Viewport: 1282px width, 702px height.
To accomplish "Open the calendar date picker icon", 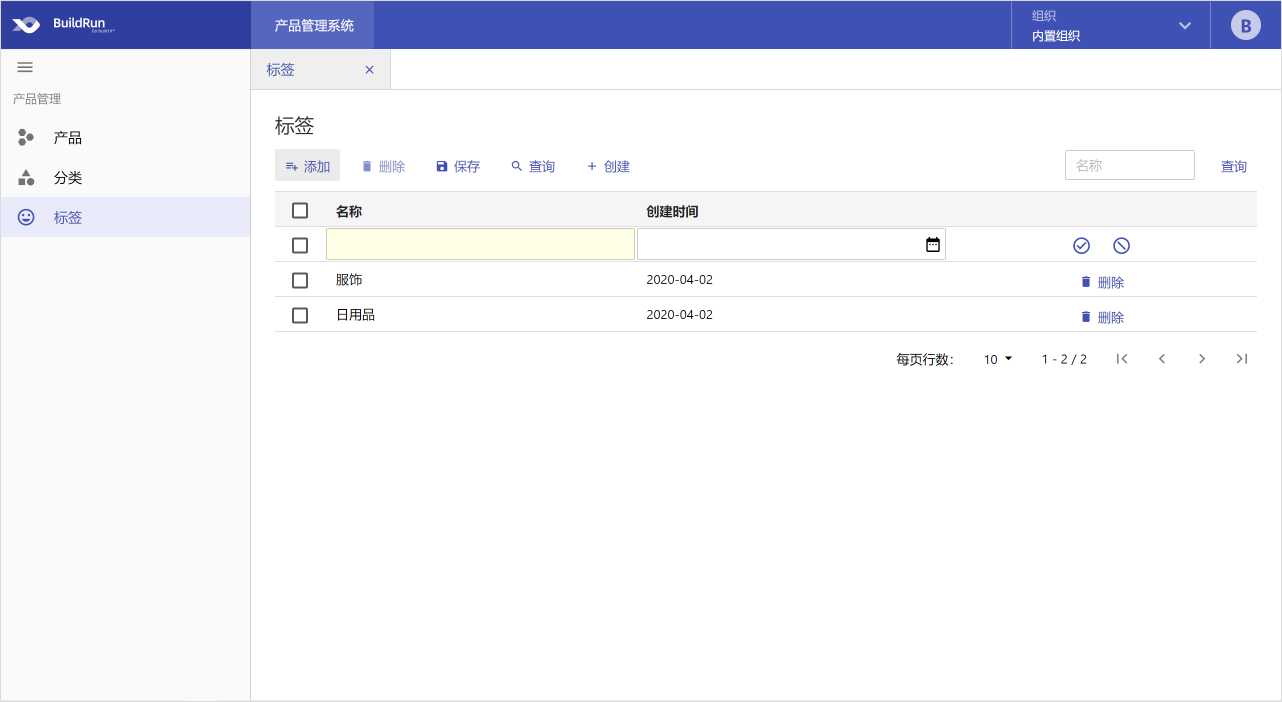I will [933, 244].
